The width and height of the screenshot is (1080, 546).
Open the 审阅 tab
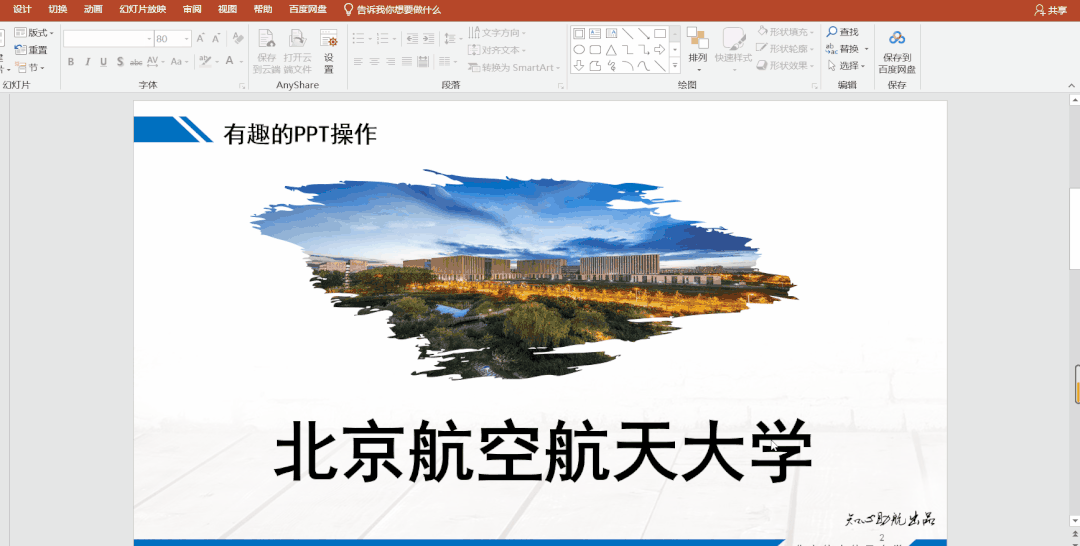point(192,10)
